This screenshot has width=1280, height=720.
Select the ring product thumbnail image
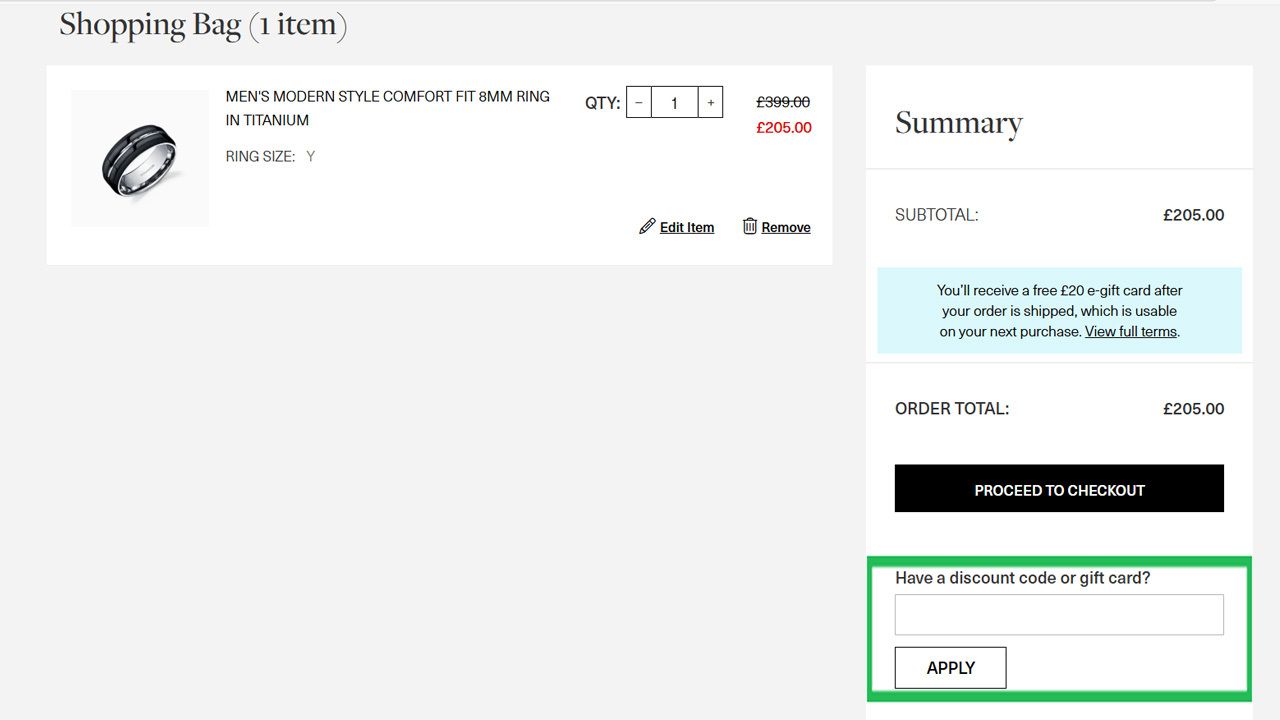point(140,157)
